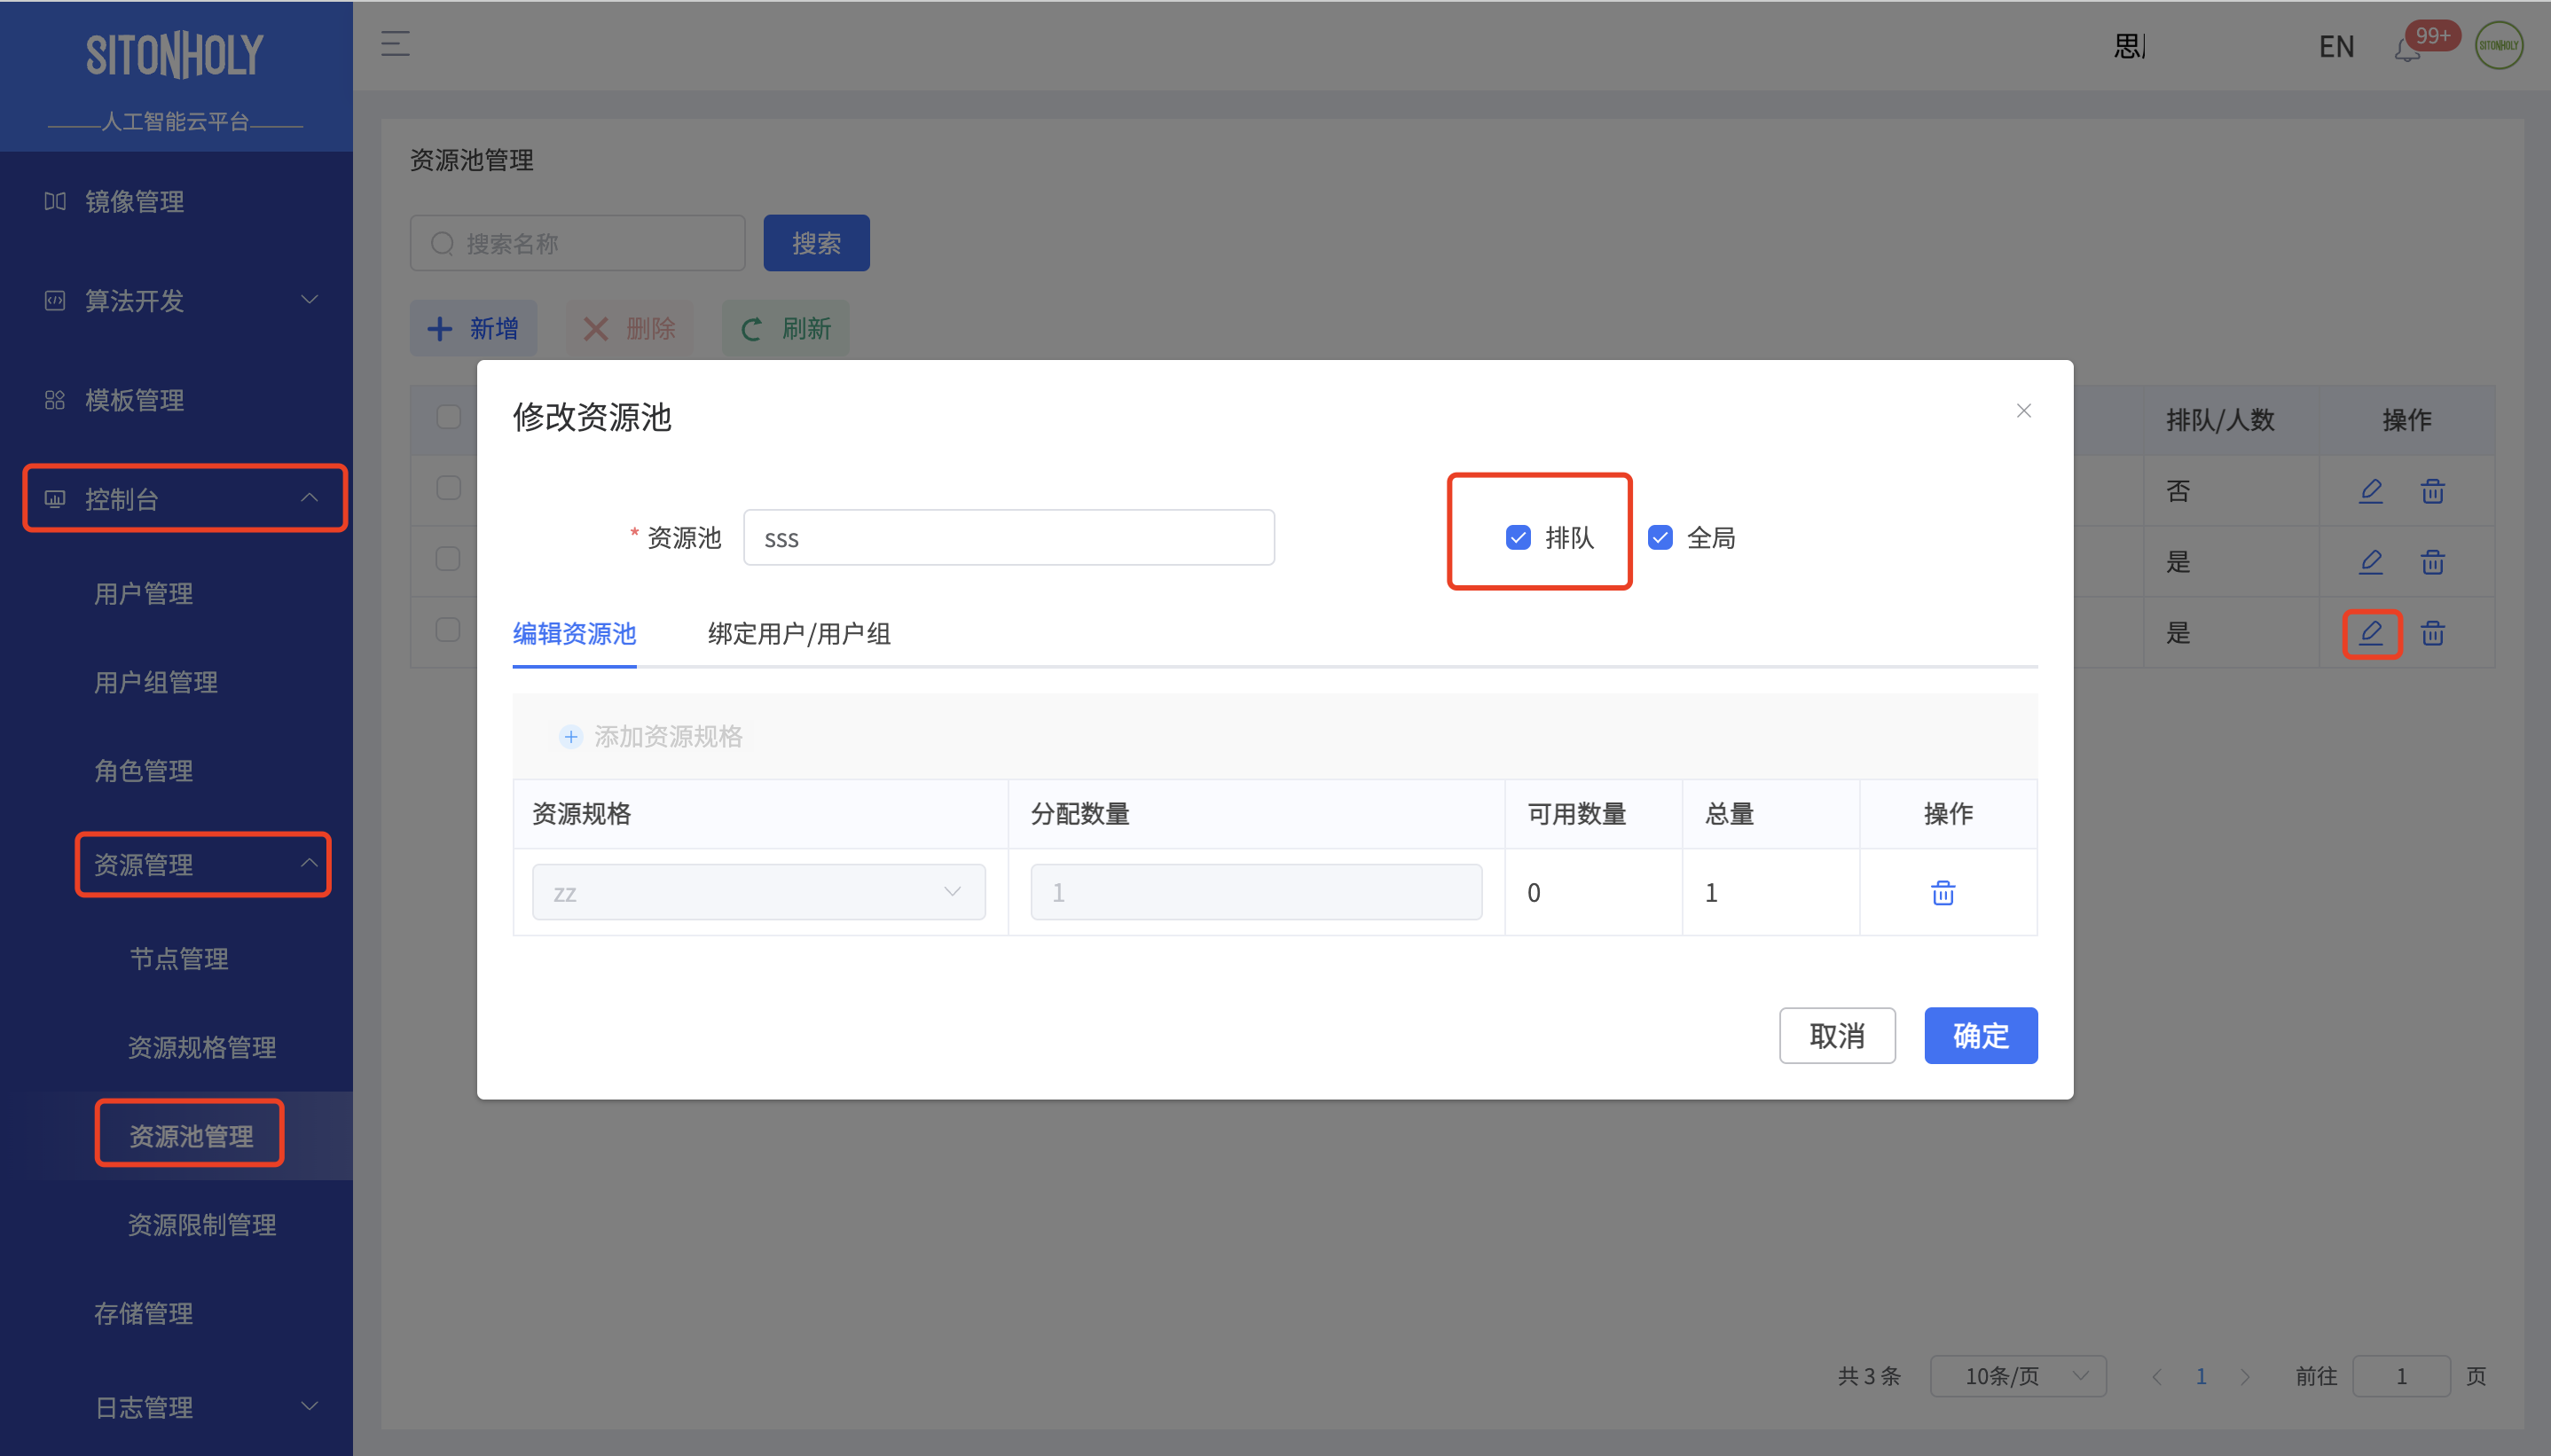Image resolution: width=2551 pixels, height=1456 pixels.
Task: Open 资源池管理 in sidebar
Action: (191, 1136)
